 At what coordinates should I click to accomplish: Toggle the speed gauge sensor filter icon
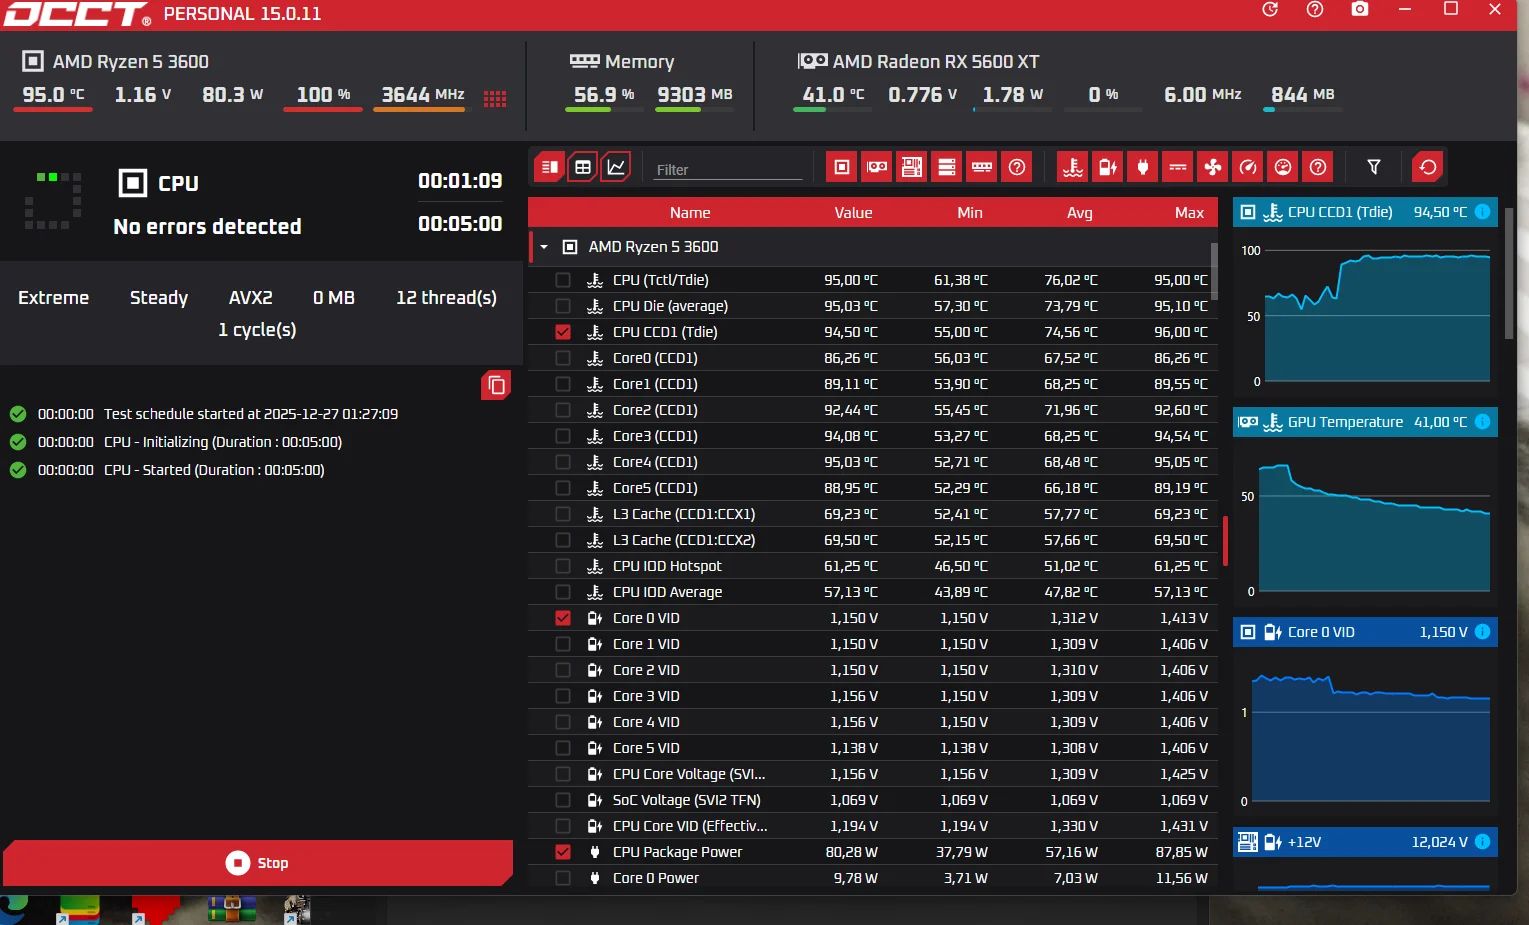pyautogui.click(x=1248, y=167)
